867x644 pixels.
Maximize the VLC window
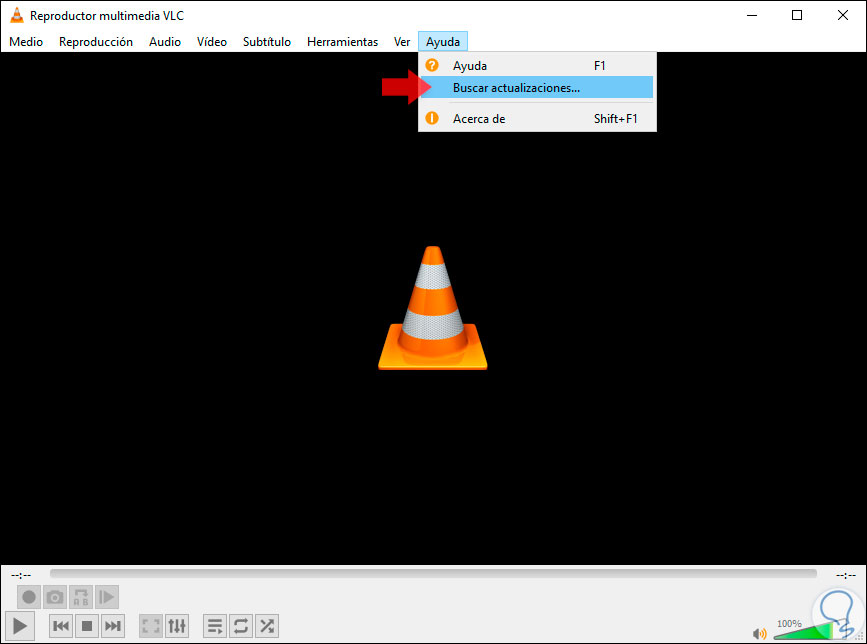point(797,15)
